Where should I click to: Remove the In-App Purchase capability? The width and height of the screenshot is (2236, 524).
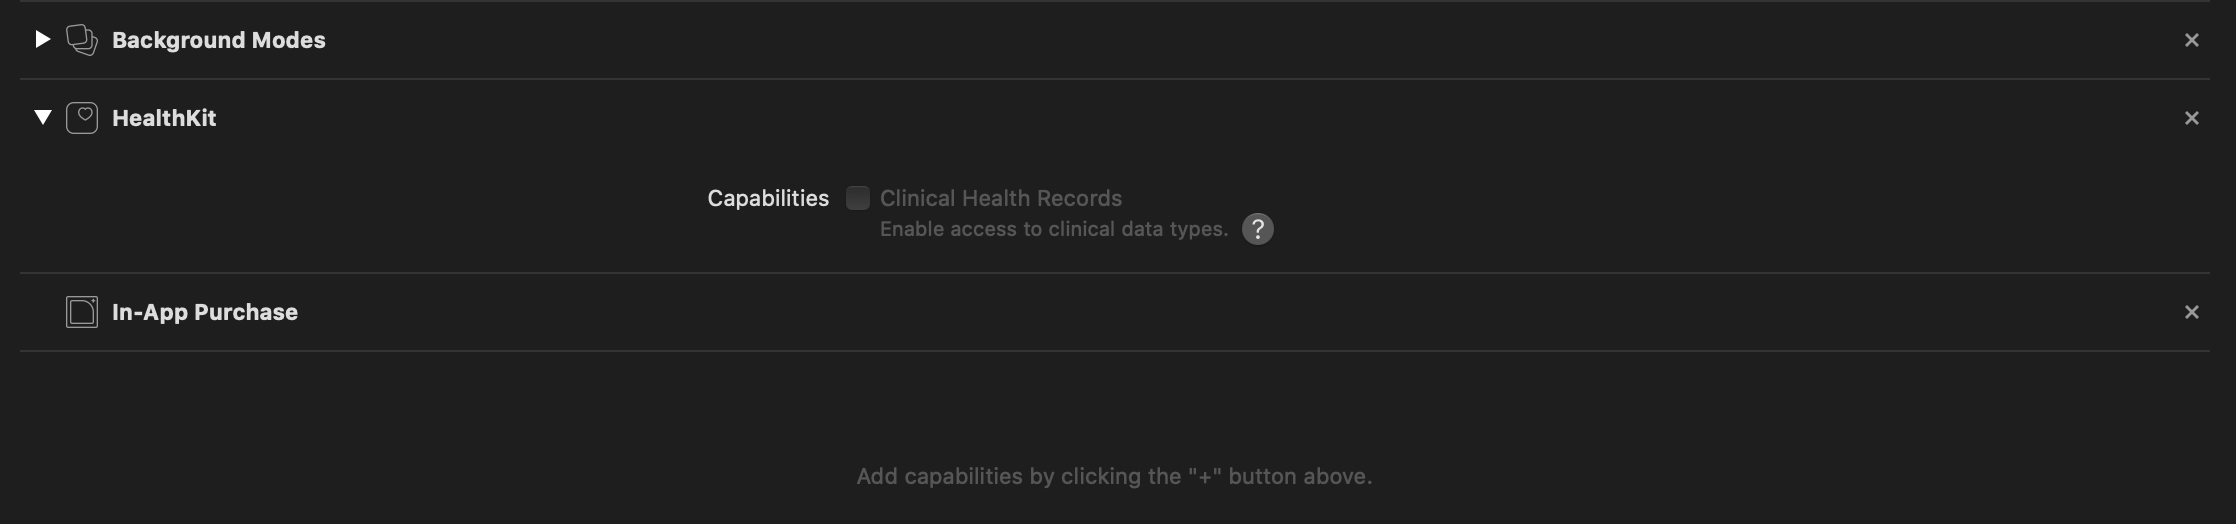click(x=2191, y=312)
